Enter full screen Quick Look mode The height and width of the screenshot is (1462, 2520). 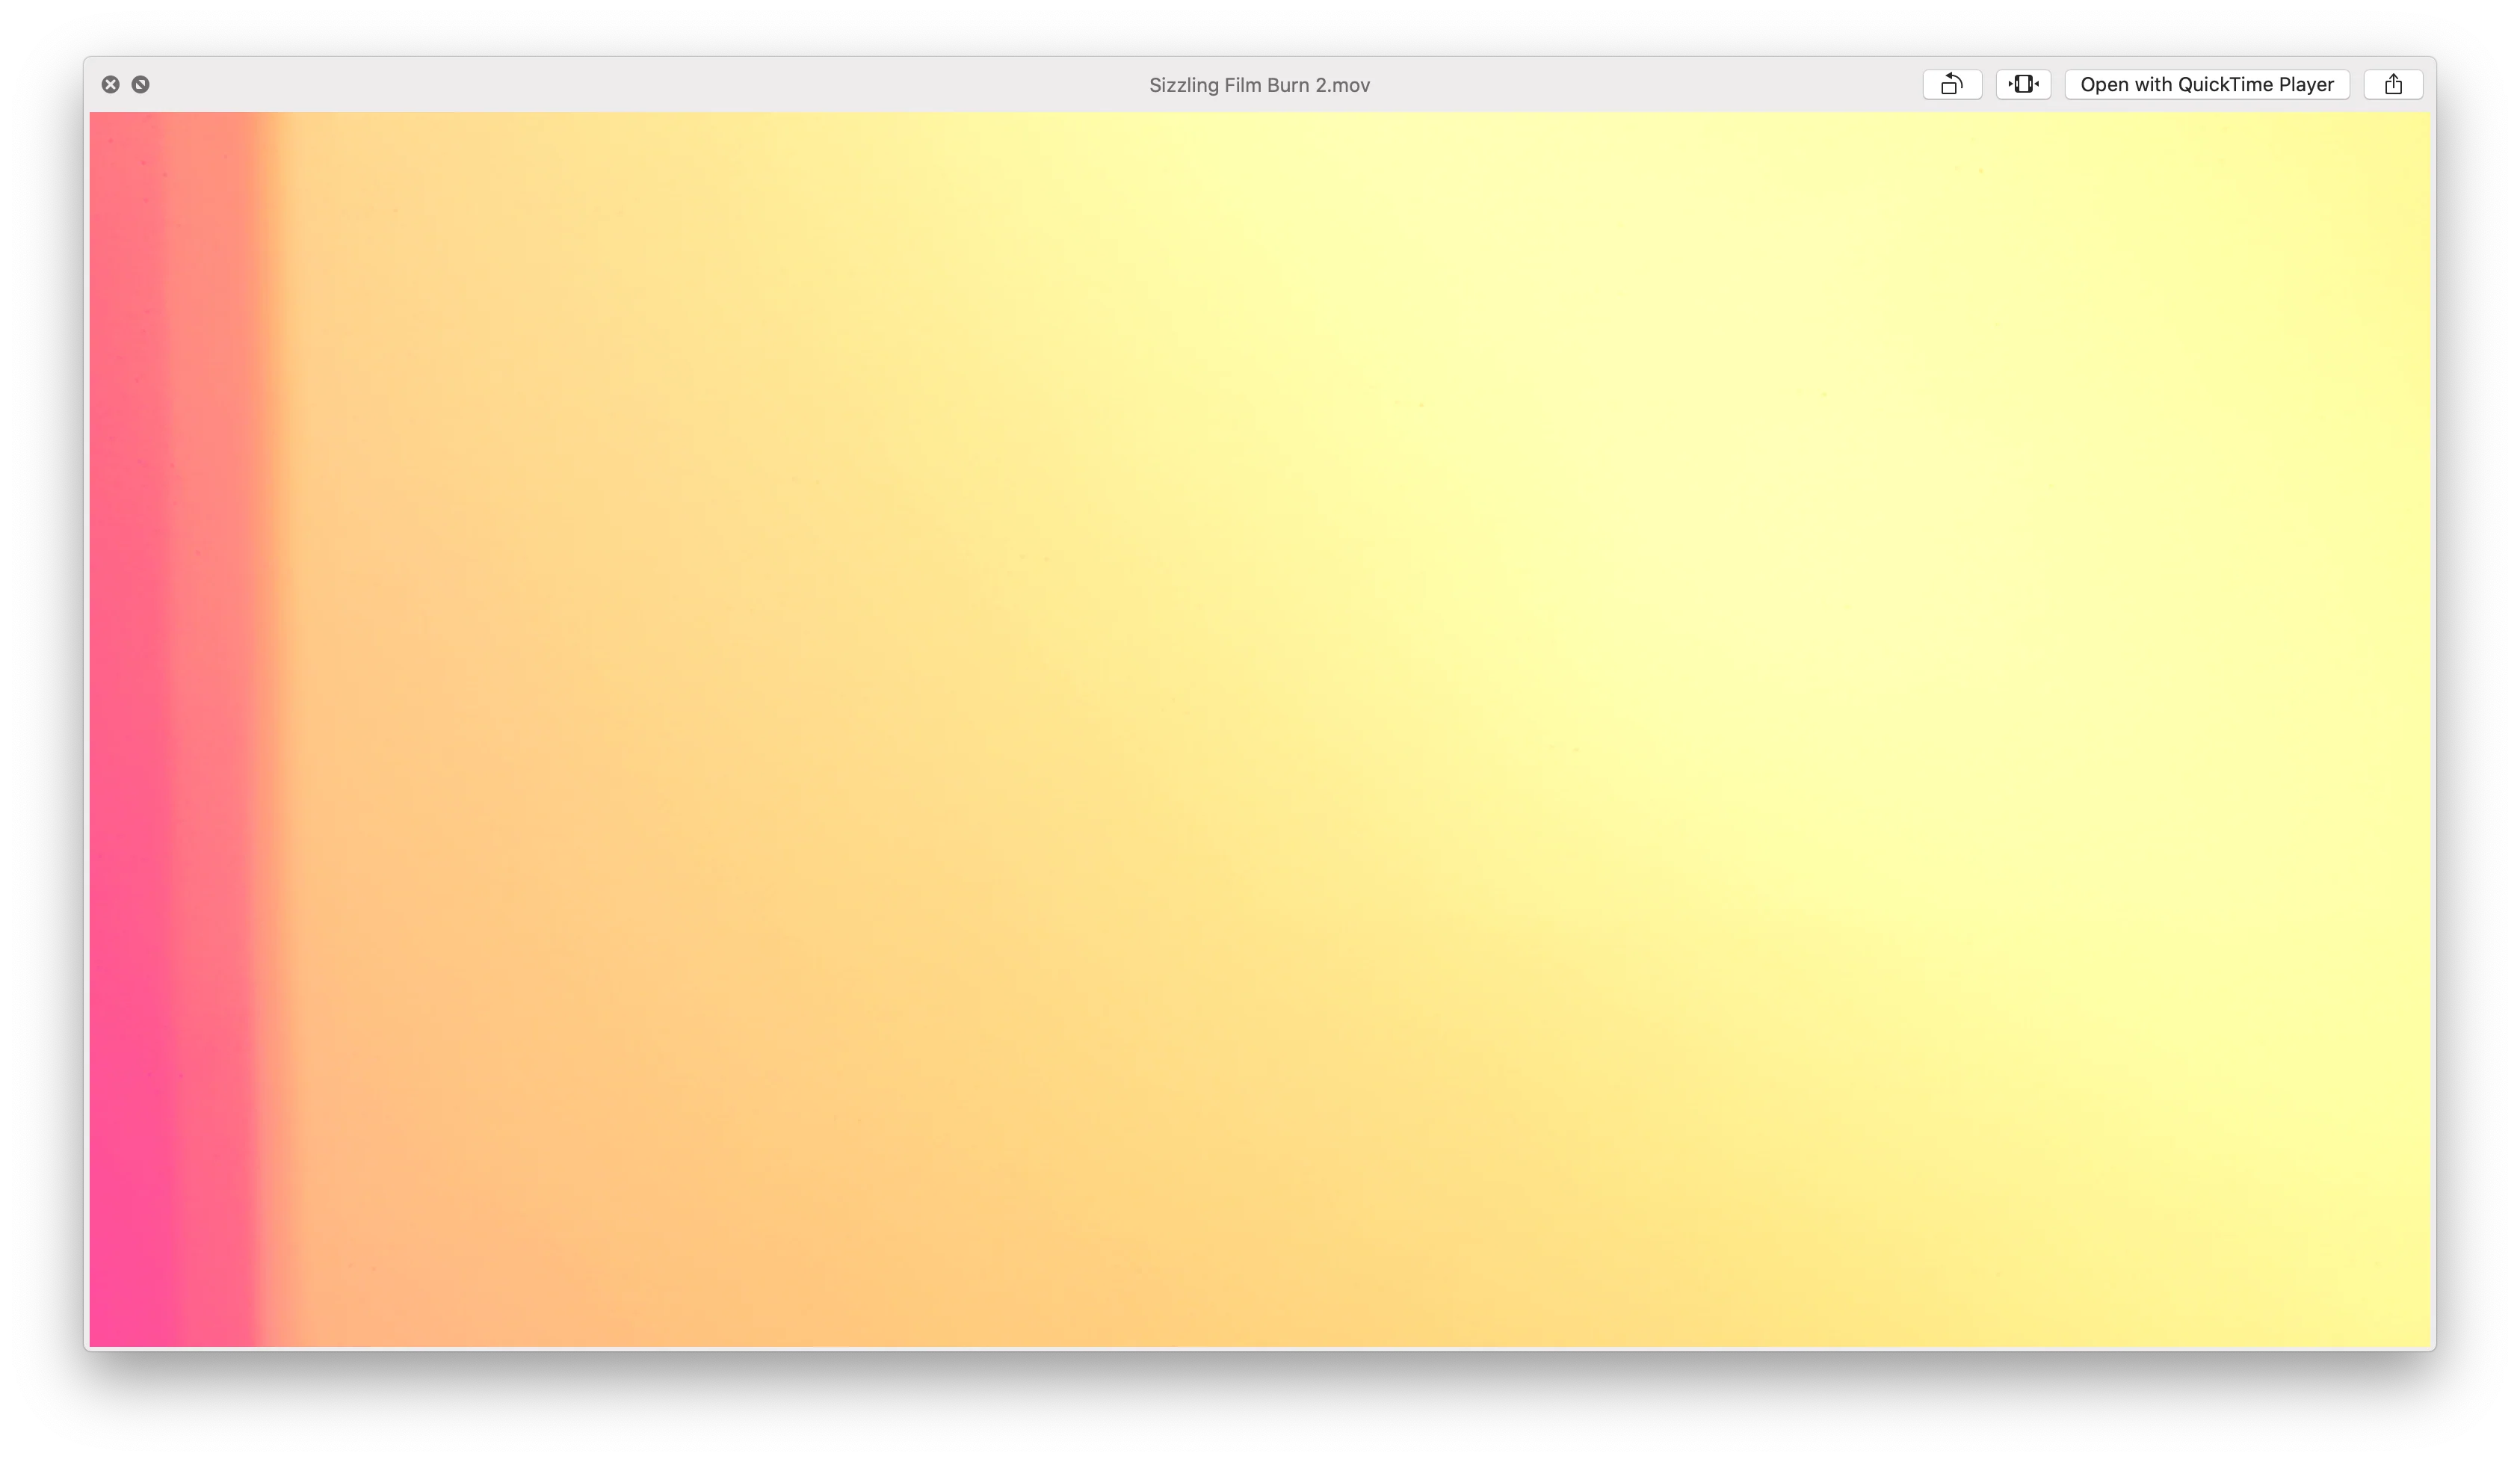[140, 84]
